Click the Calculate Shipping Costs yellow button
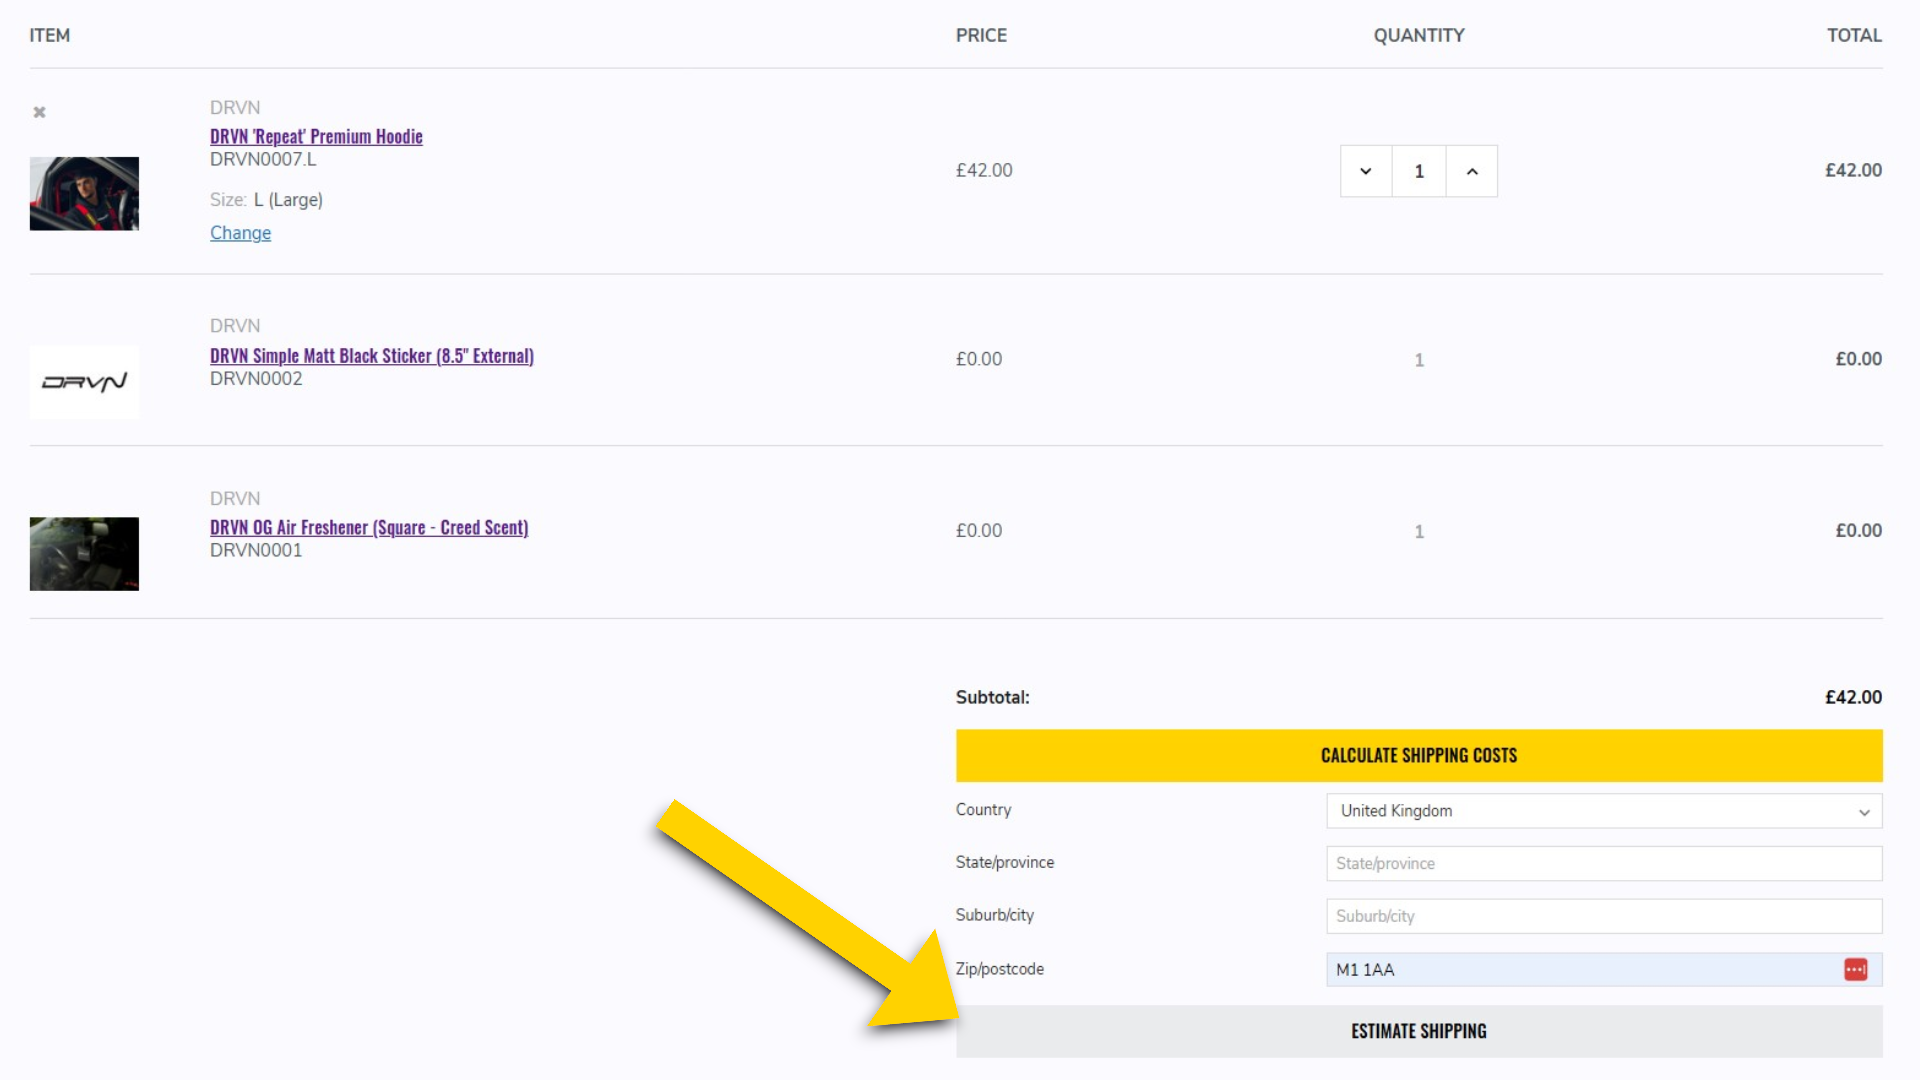 (x=1419, y=755)
